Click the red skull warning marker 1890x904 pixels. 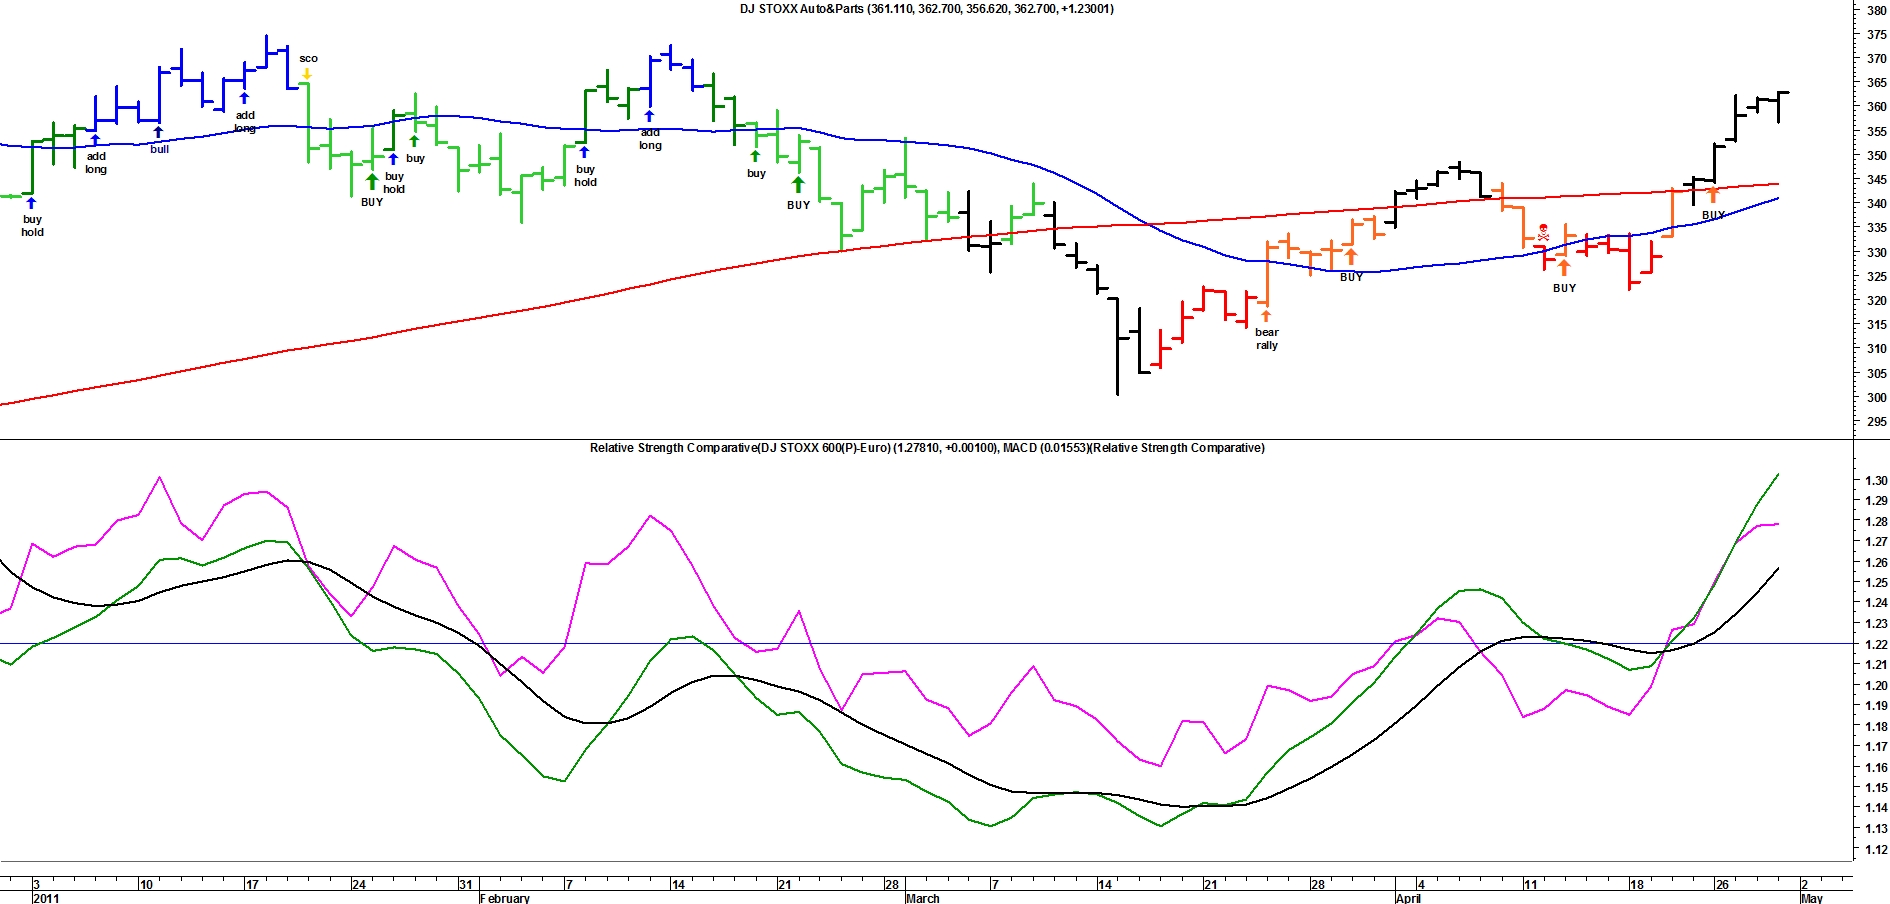pyautogui.click(x=1543, y=231)
